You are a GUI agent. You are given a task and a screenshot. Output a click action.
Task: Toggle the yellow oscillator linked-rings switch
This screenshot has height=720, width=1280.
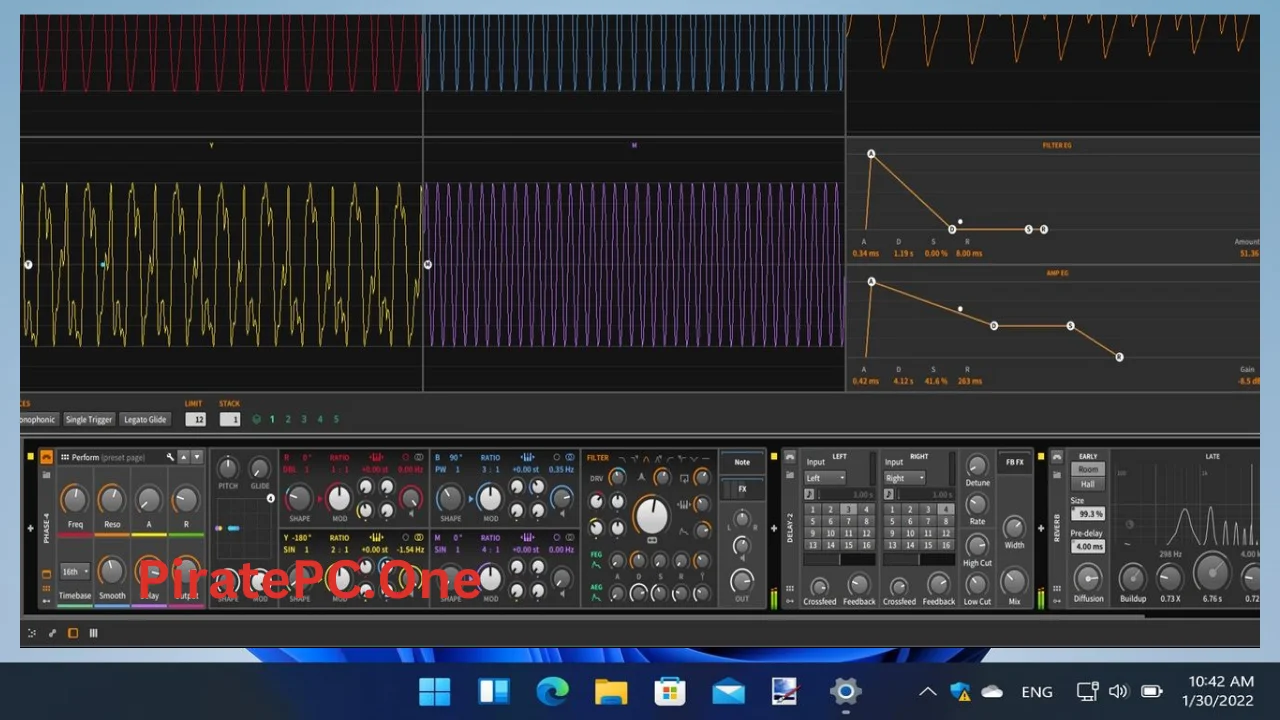coord(418,537)
